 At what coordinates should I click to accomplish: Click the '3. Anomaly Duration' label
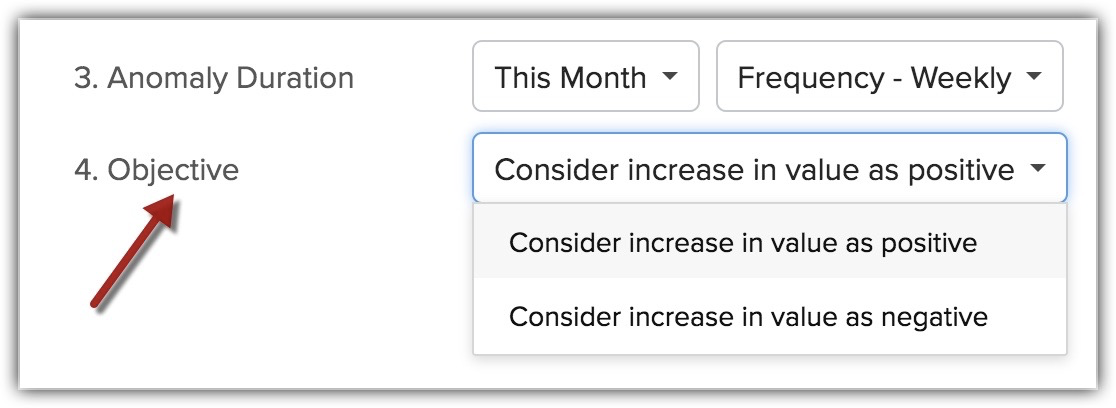214,78
